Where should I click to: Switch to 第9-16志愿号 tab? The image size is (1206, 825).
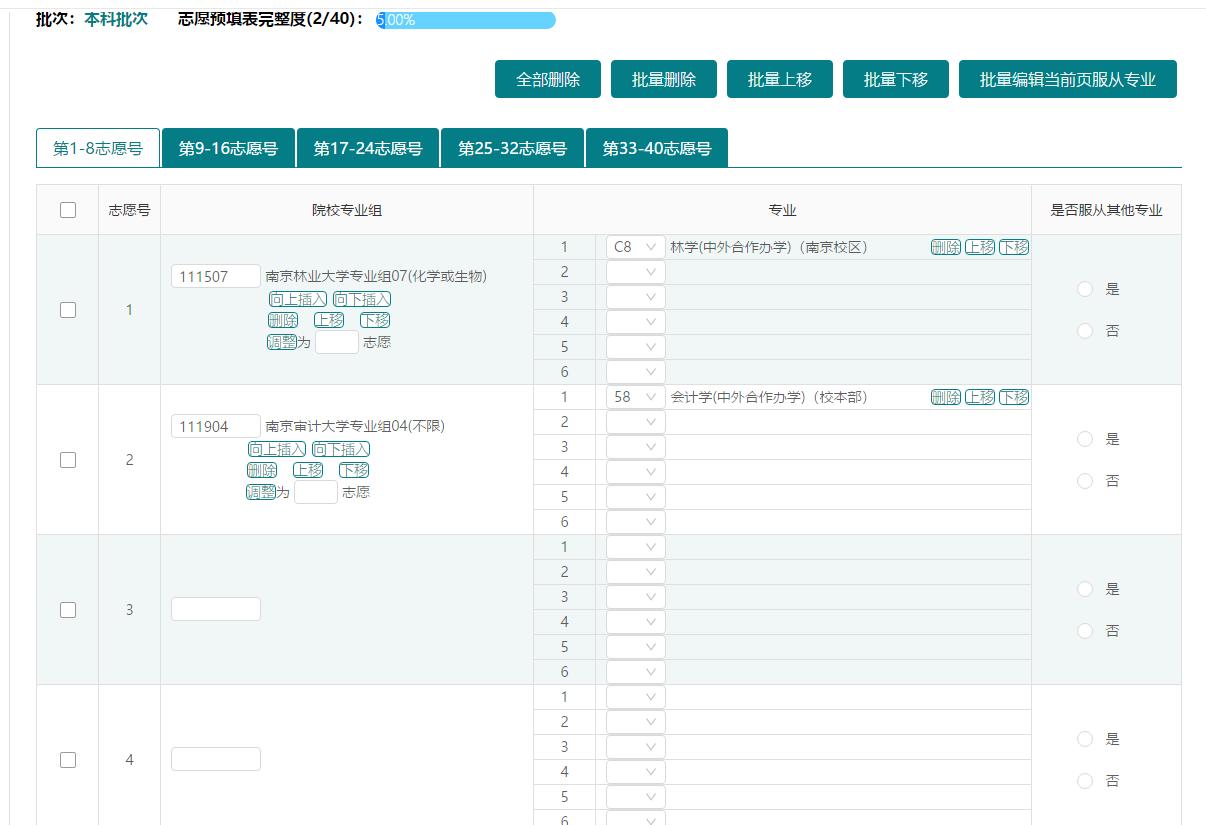[228, 148]
